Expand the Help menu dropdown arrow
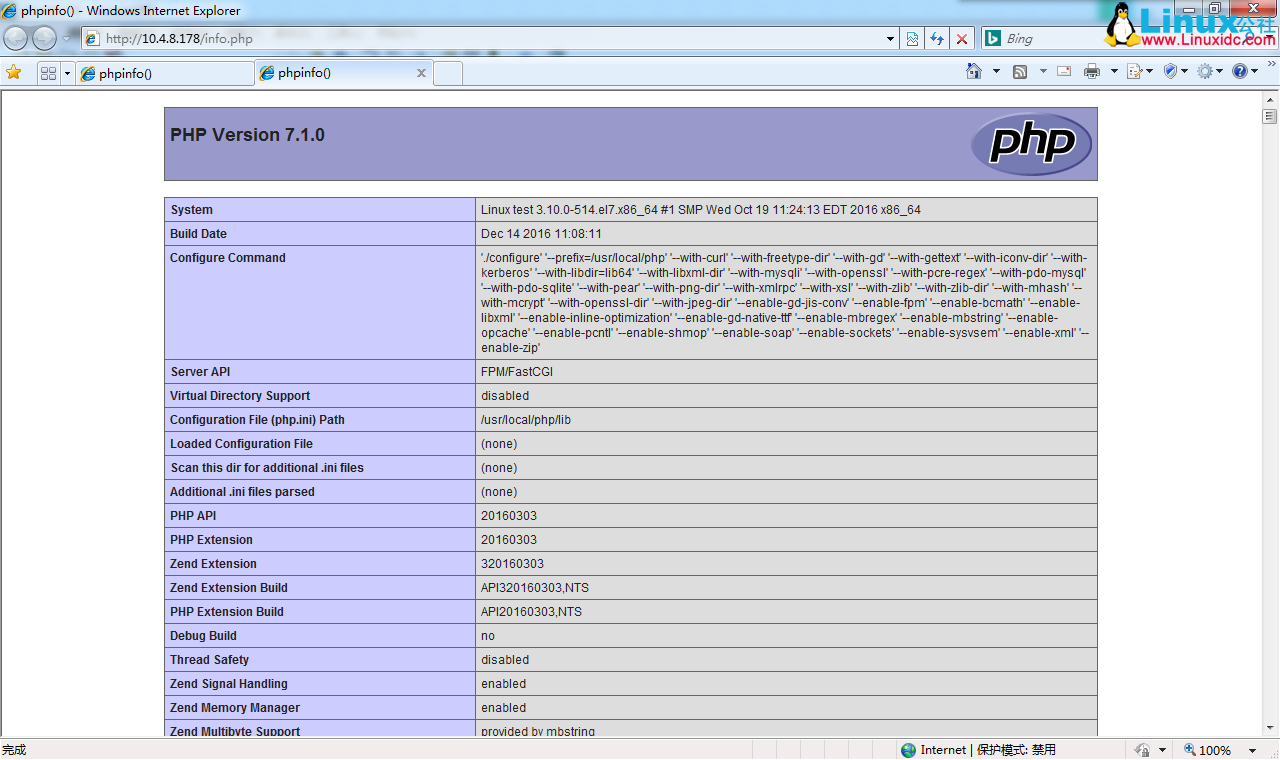Viewport: 1280px width, 760px height. tap(1254, 71)
